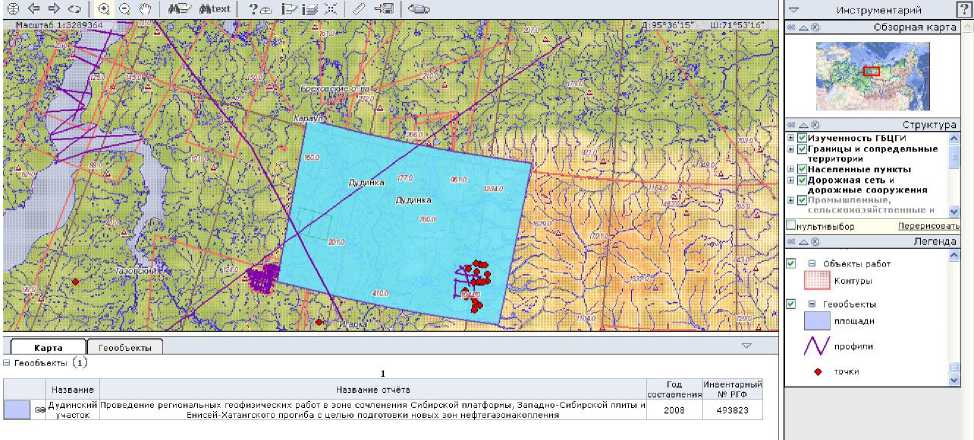This screenshot has height=440, width=974.
Task: Click the report title text starting Проведение региональных
Action: pyautogui.click(x=373, y=410)
